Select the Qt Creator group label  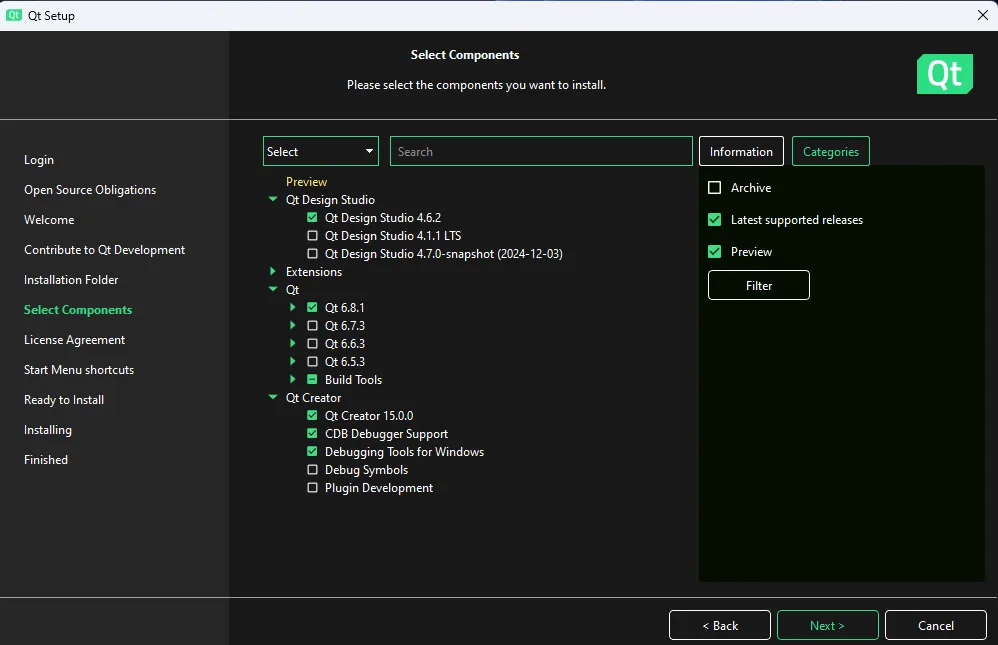click(x=313, y=397)
